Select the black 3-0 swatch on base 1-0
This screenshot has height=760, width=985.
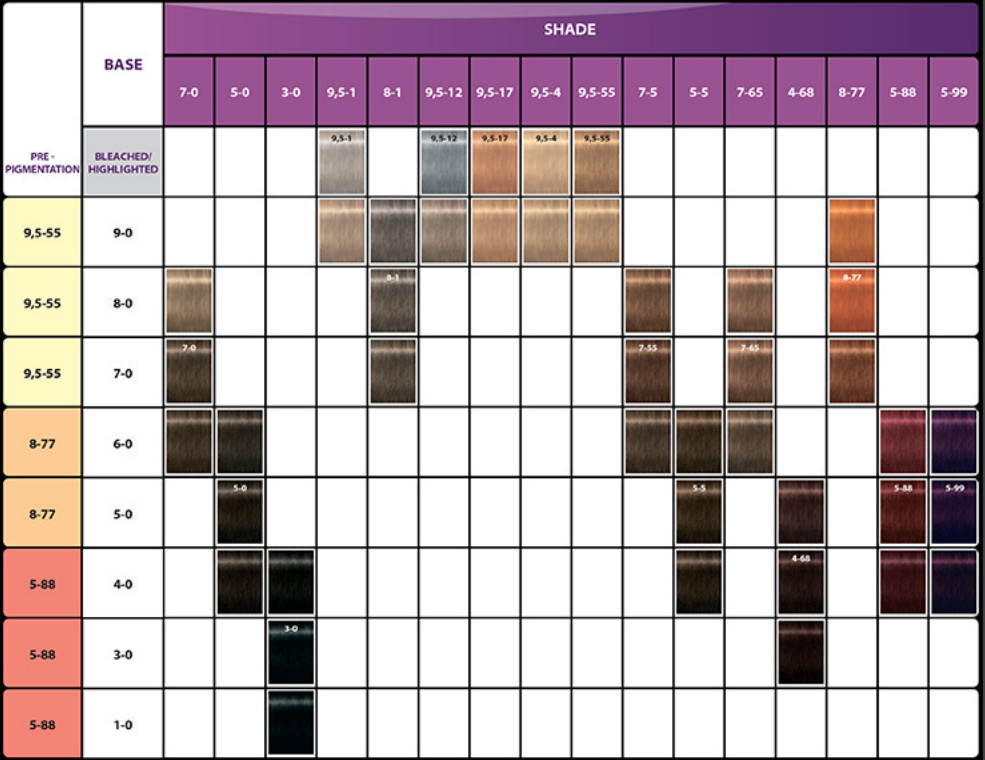291,723
